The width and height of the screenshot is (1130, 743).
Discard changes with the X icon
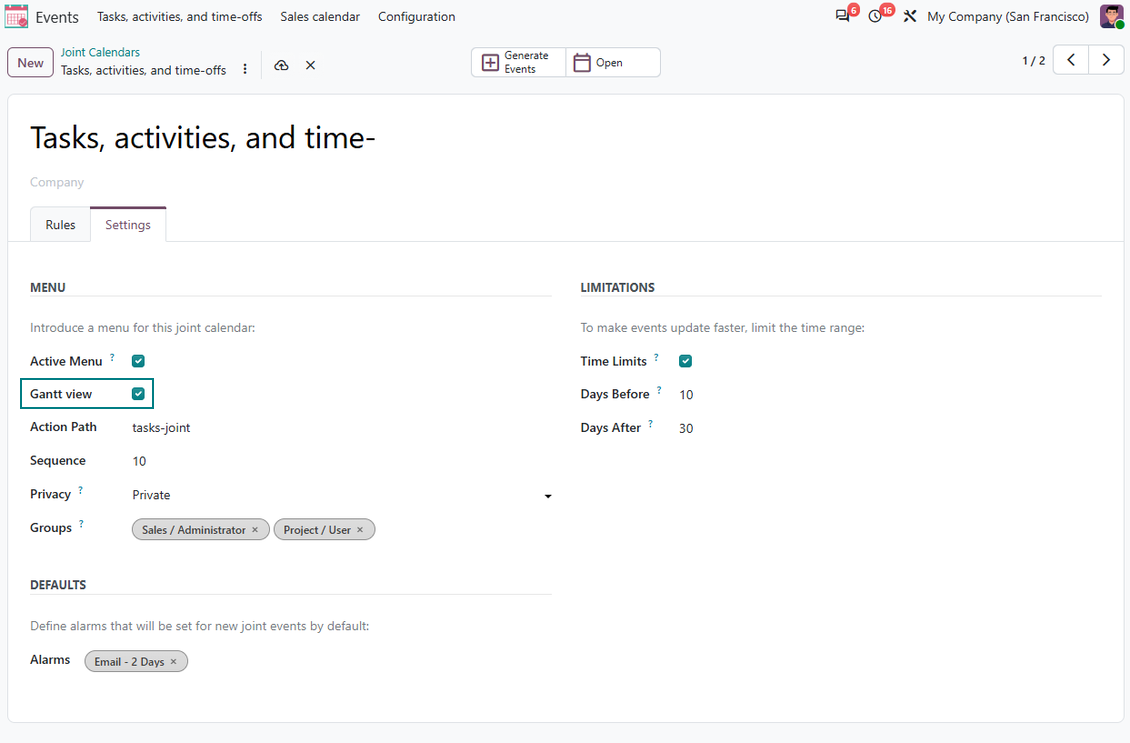tap(311, 65)
